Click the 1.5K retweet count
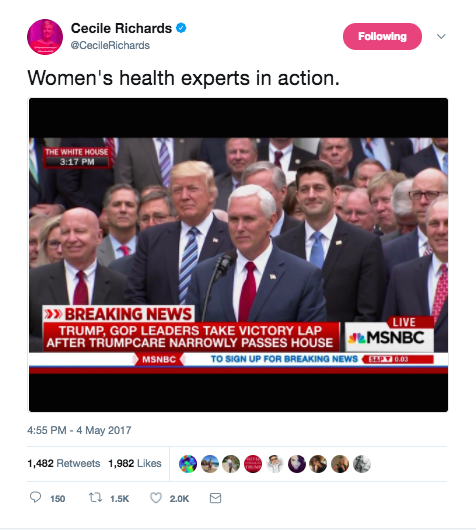476x530 pixels. pos(120,499)
